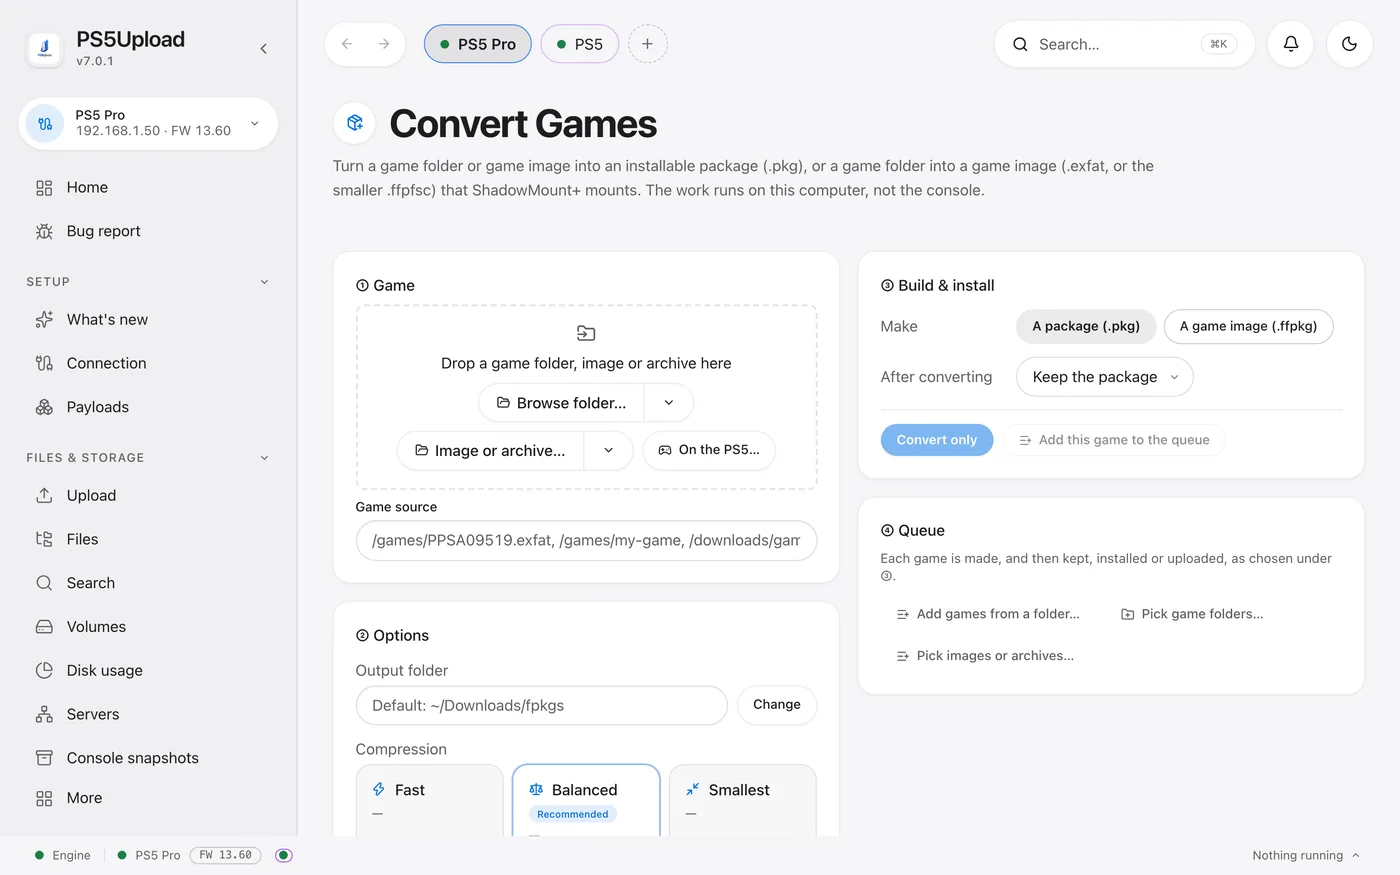
Task: Select A package (.pkg) option
Action: [1086, 326]
